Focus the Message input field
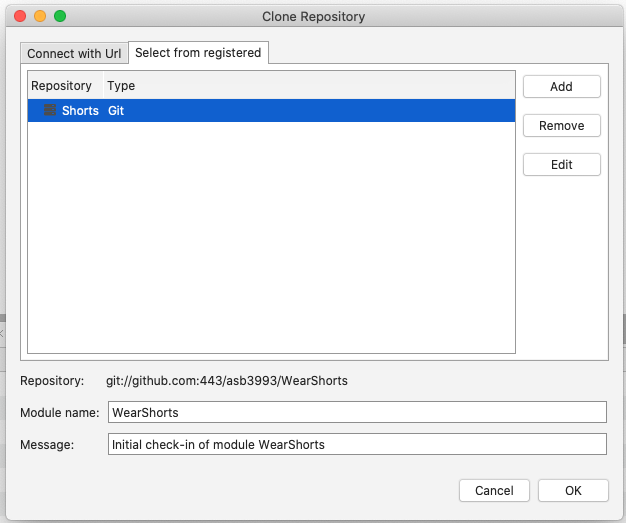This screenshot has height=523, width=626. [357, 444]
